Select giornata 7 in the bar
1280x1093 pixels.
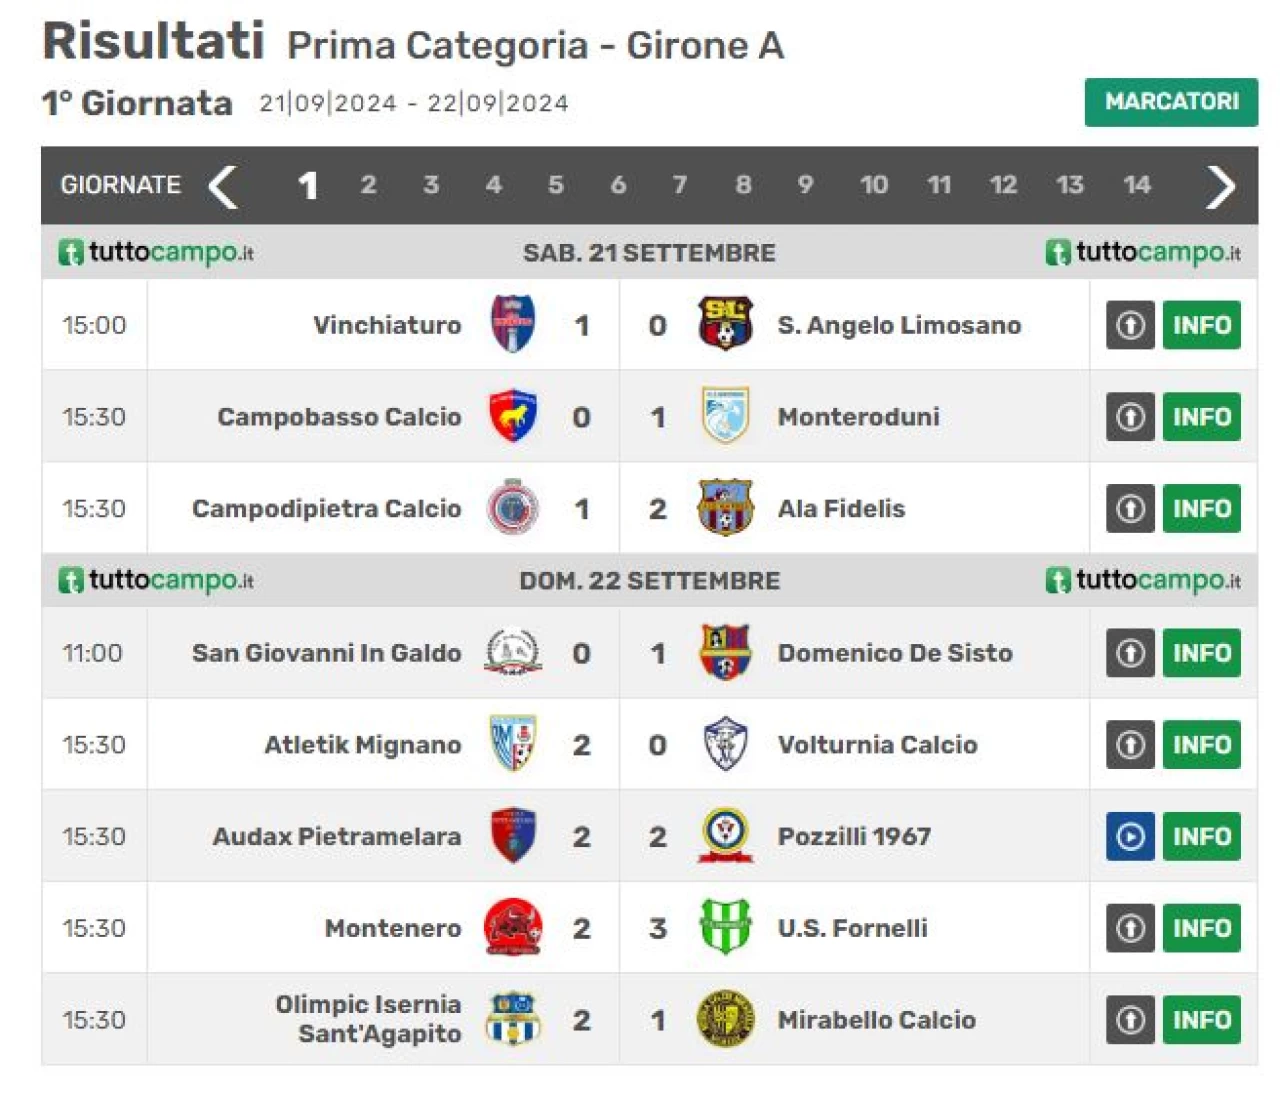[680, 185]
